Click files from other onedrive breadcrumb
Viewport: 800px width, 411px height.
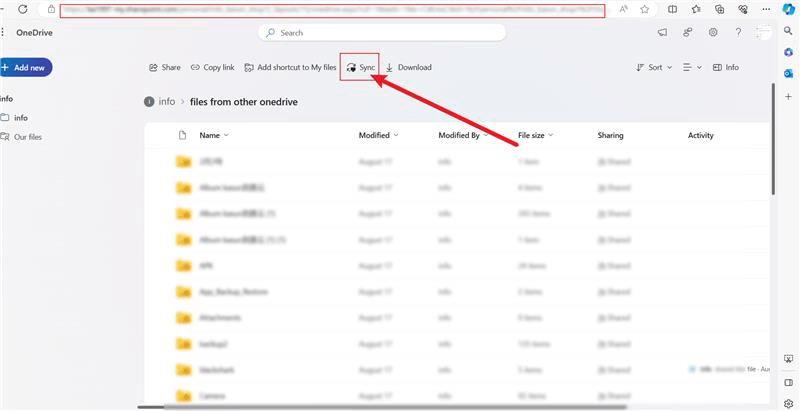click(244, 102)
